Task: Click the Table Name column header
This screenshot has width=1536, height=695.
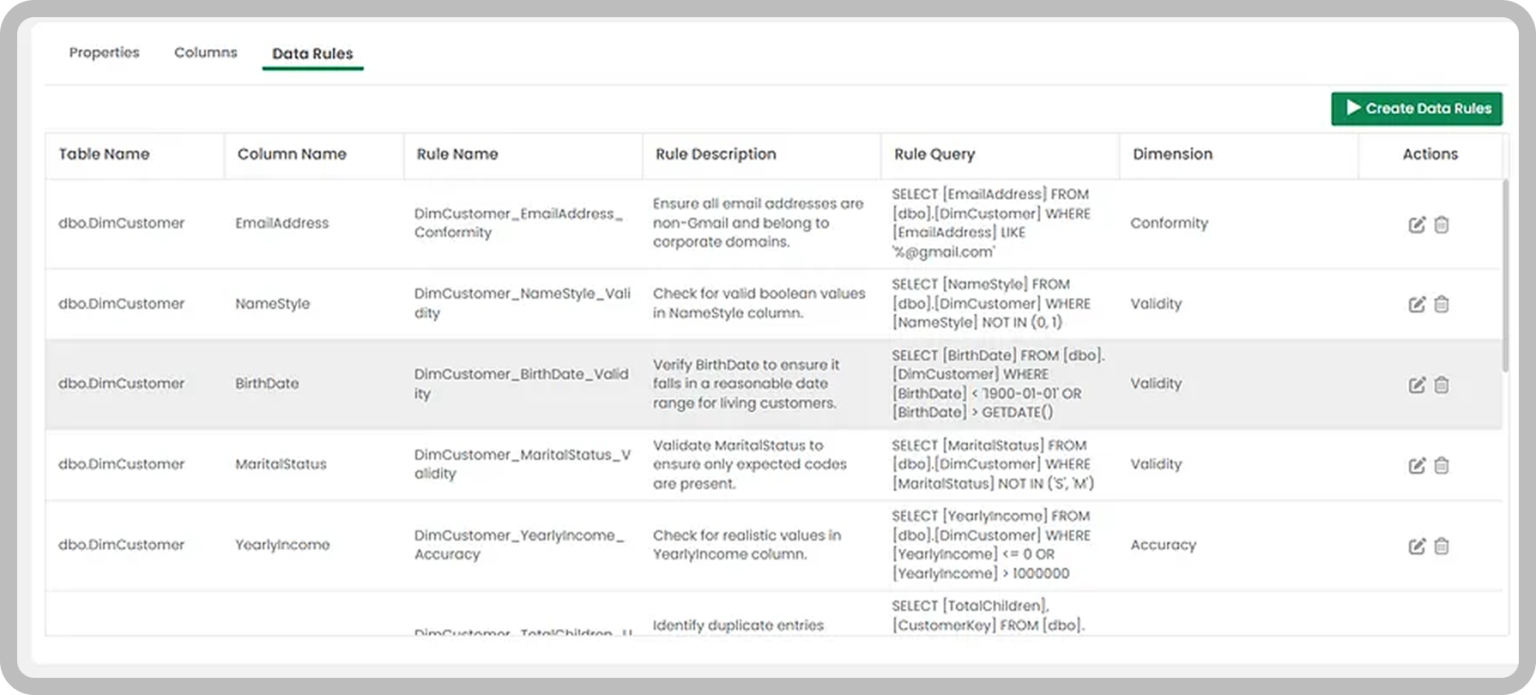Action: pyautogui.click(x=104, y=154)
